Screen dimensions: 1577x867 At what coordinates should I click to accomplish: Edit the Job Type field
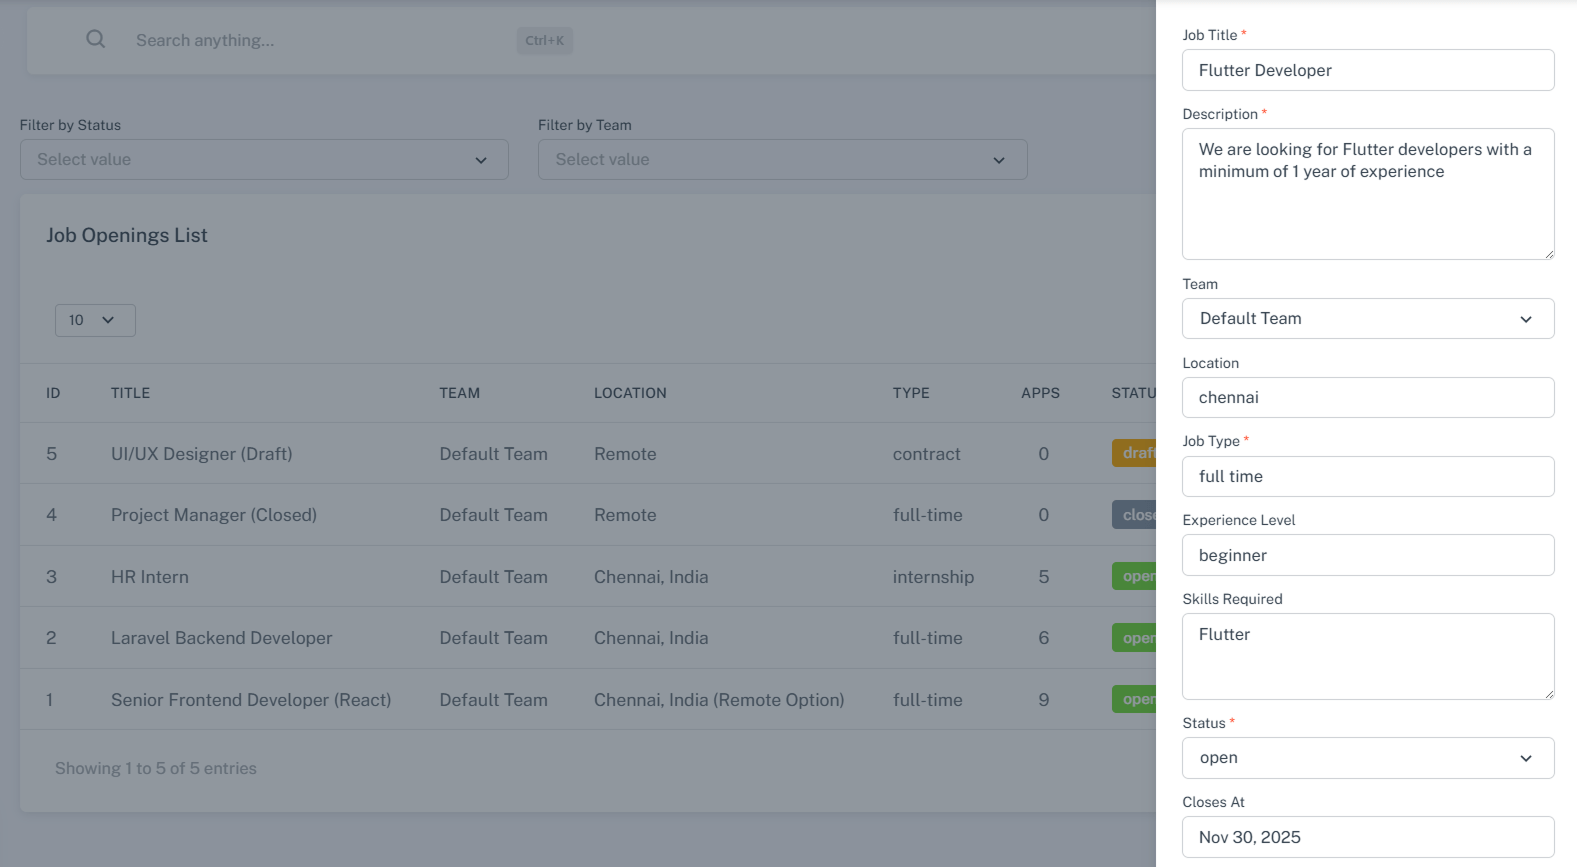1367,477
